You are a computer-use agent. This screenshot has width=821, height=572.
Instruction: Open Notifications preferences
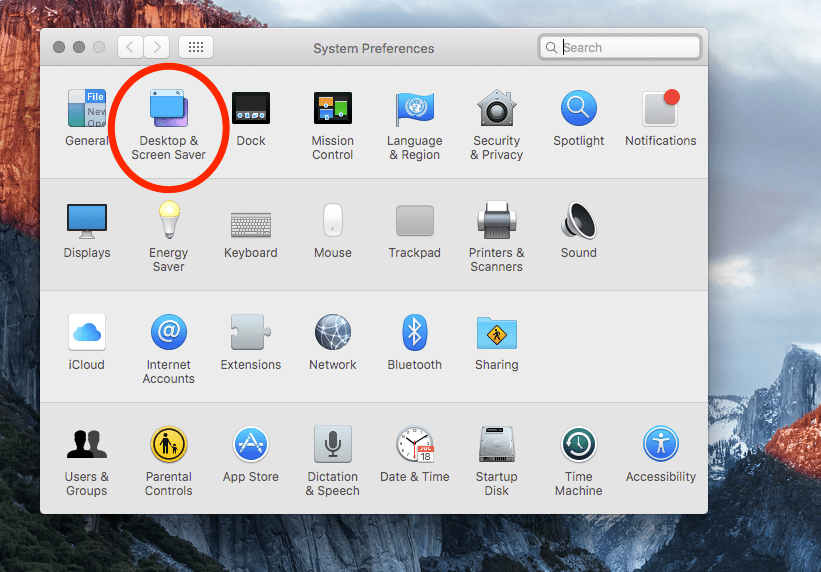[660, 109]
